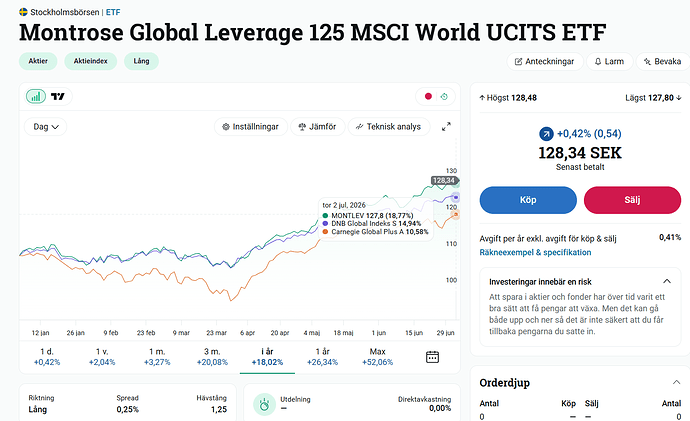Image resolution: width=690 pixels, height=421 pixels.
Task: Click the tooltip date tor 2 jul. 2026
Action: 344,205
